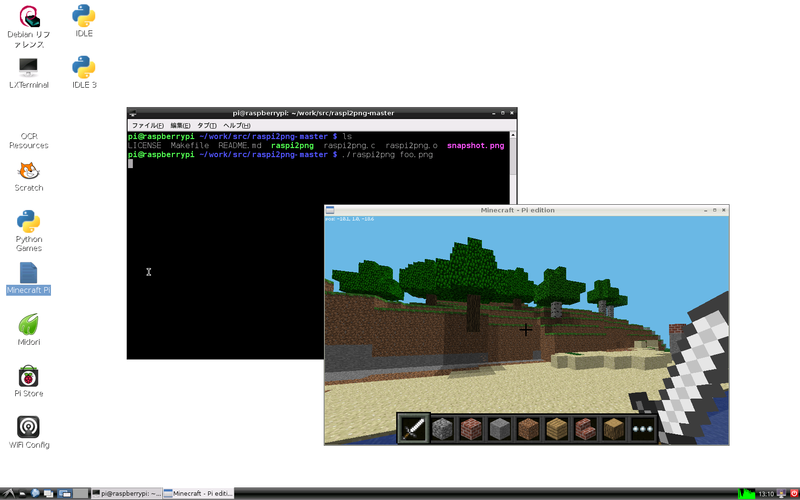Click the terminal window menu icon in titlebar
The width and height of the screenshot is (800, 500).
[133, 113]
